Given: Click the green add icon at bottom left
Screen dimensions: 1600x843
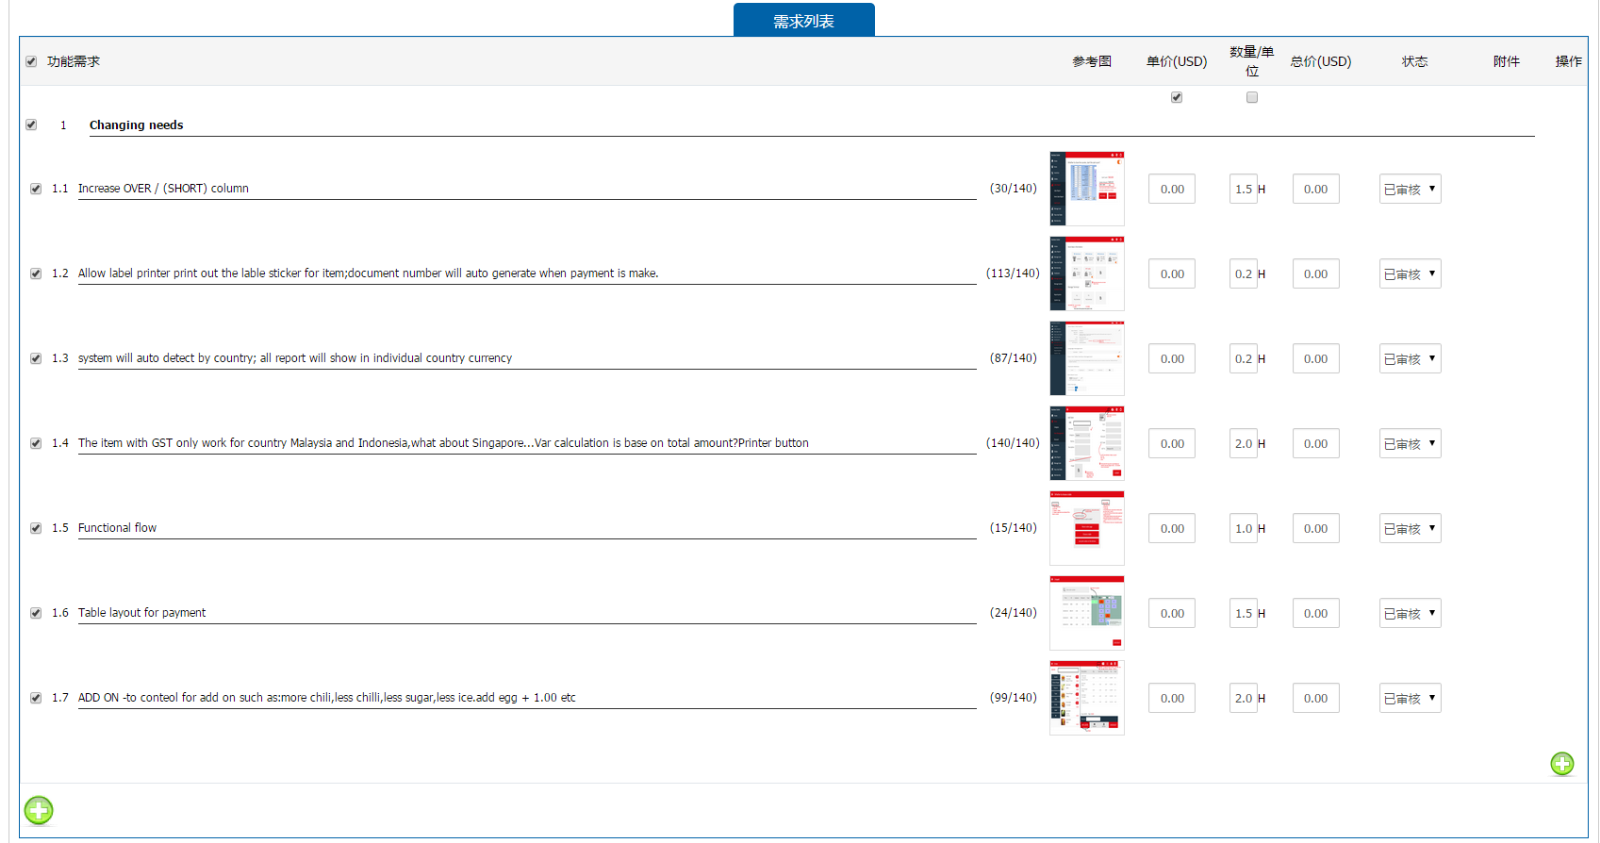Looking at the screenshot, I should click(x=39, y=810).
